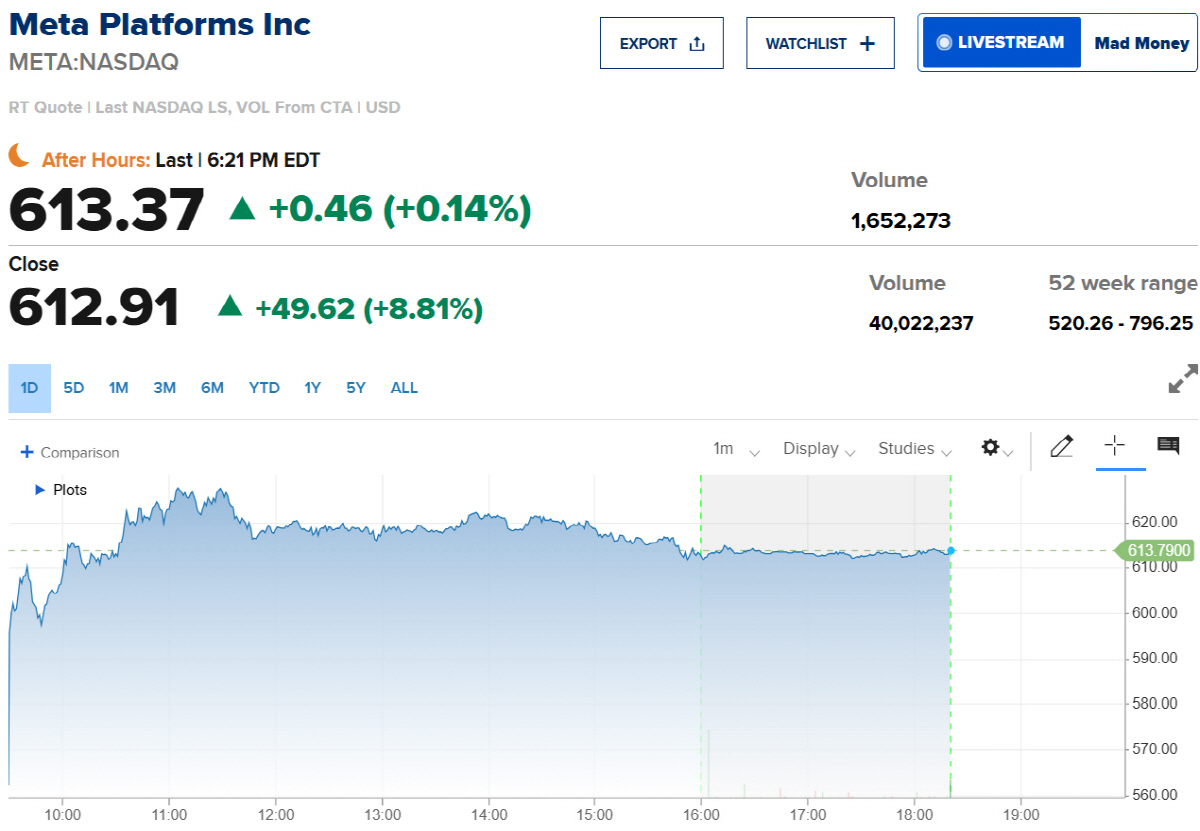Click the LIVESTREAM button
This screenshot has height=831, width=1200.
(1001, 43)
